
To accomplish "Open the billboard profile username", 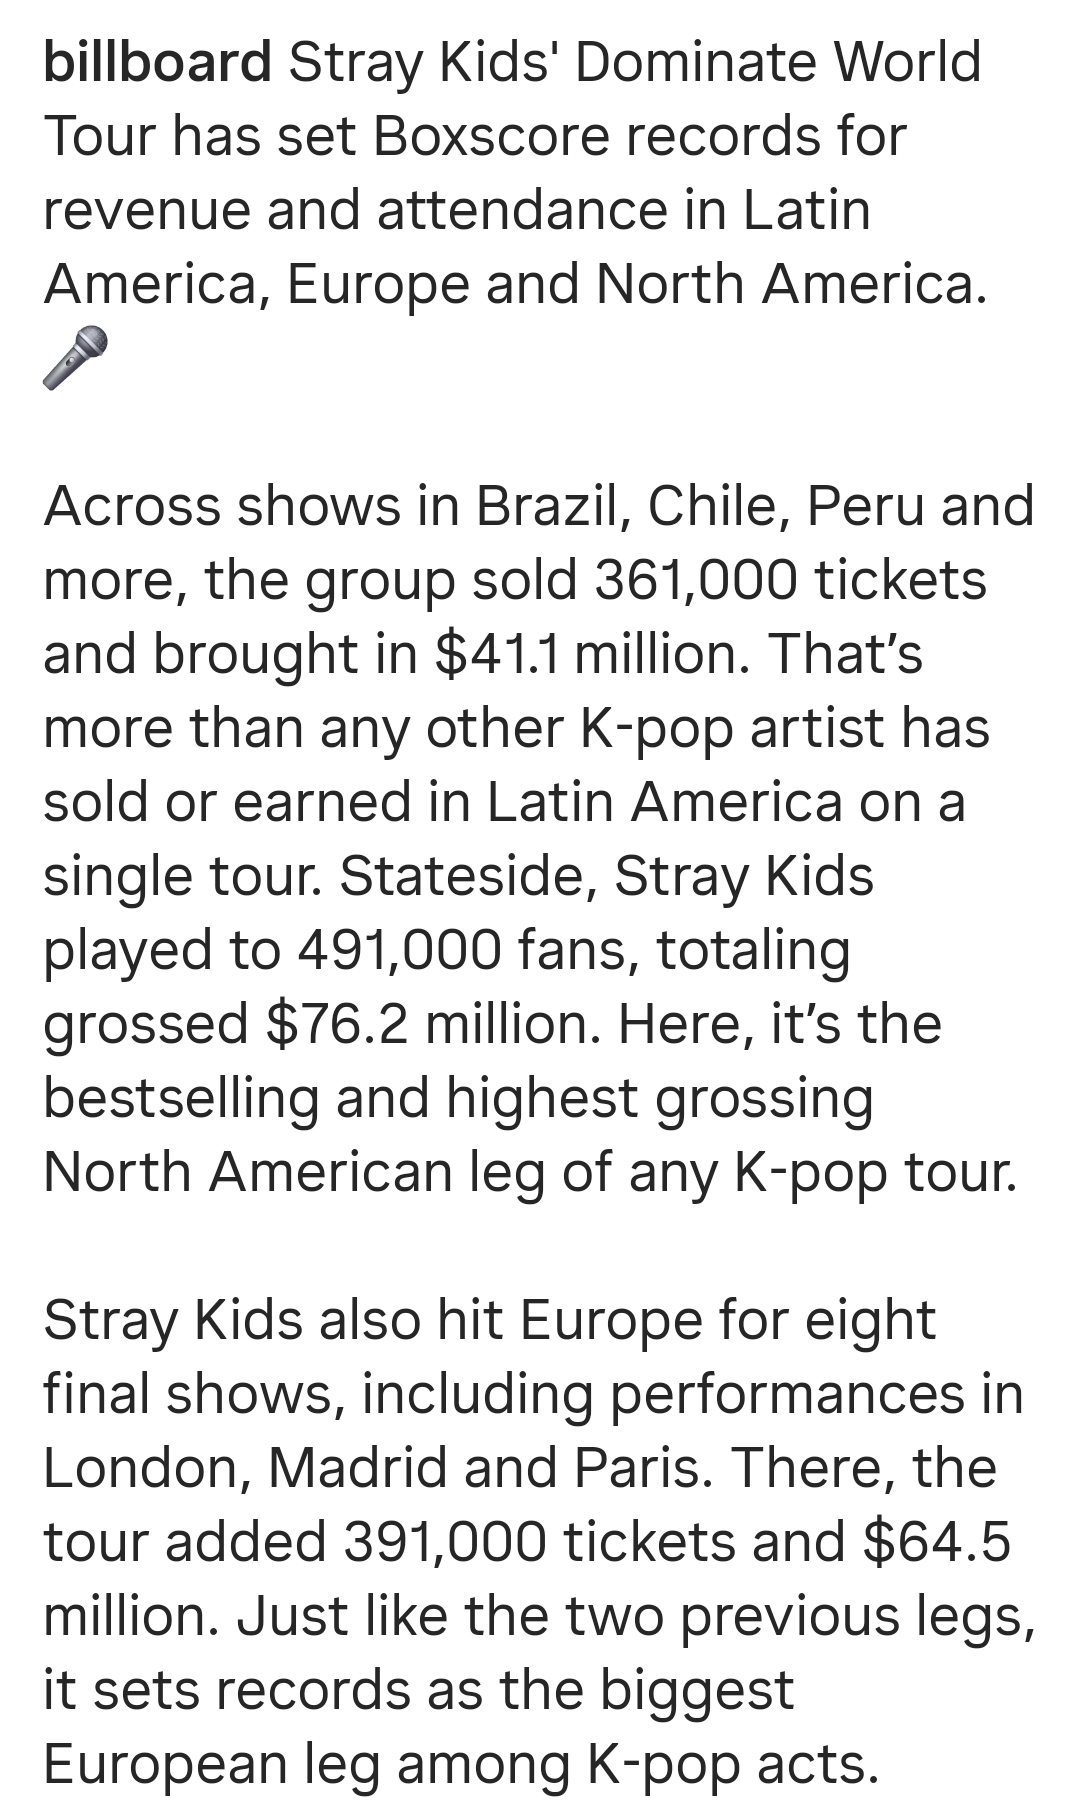I will coord(157,62).
